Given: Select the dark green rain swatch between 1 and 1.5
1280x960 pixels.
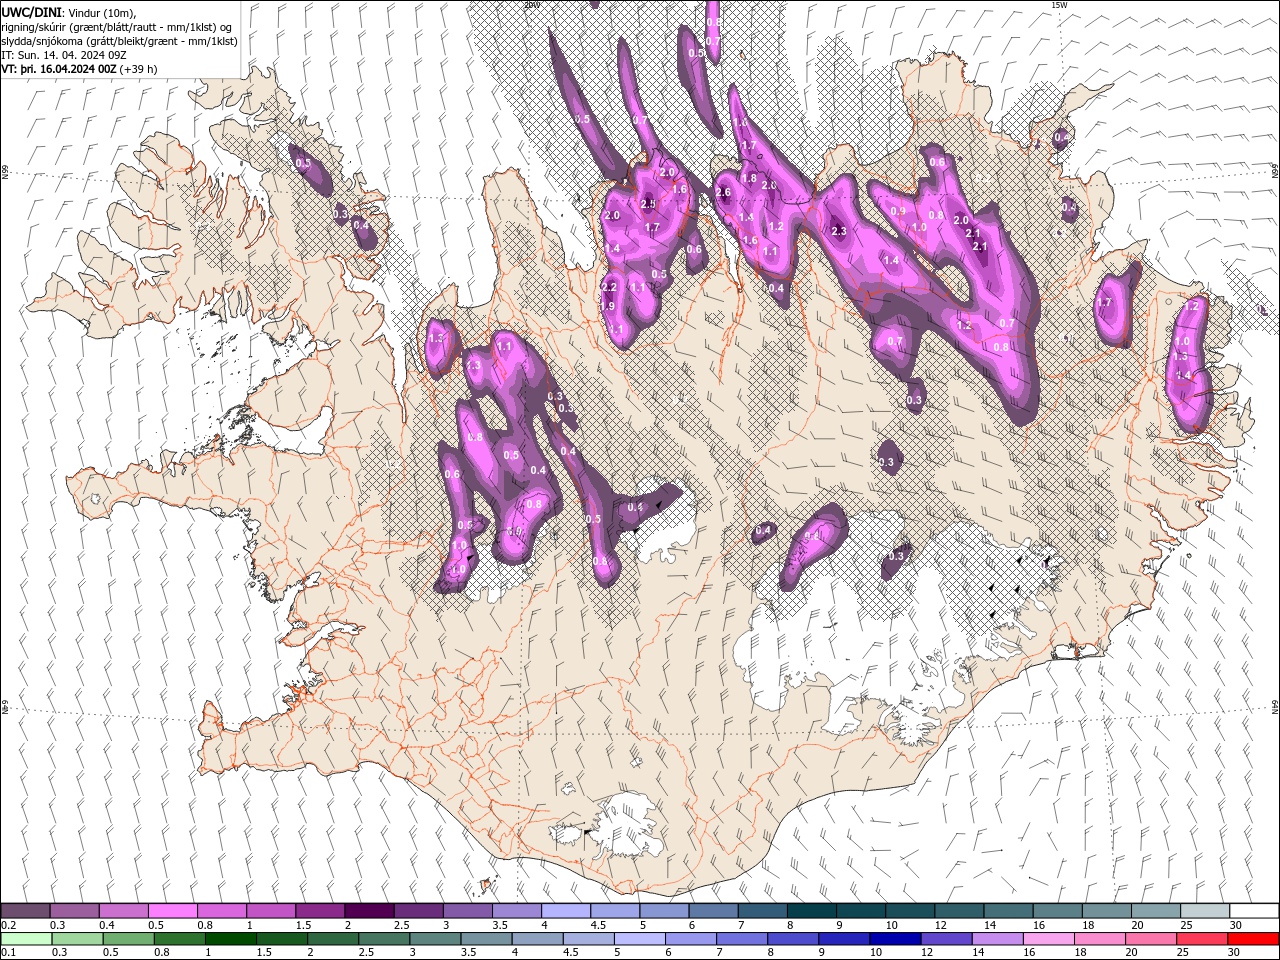Looking at the screenshot, I should [x=230, y=939].
